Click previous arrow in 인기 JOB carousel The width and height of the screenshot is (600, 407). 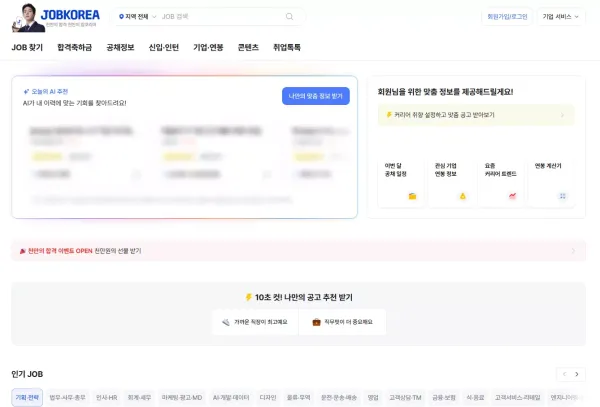click(564, 374)
